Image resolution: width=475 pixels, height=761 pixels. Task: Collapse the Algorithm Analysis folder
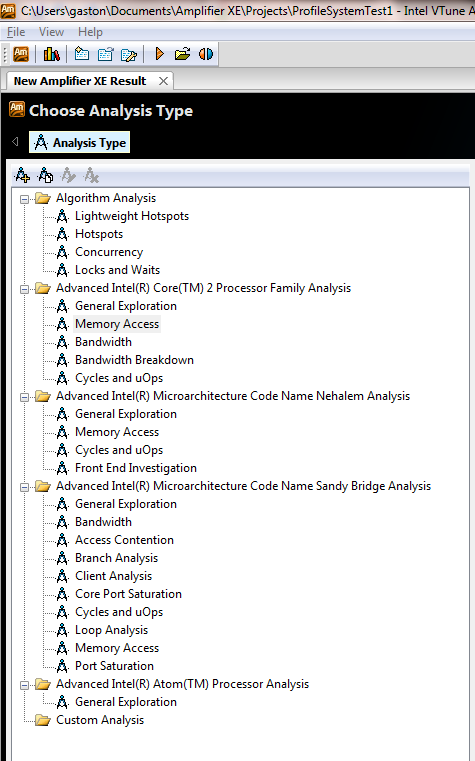24,199
